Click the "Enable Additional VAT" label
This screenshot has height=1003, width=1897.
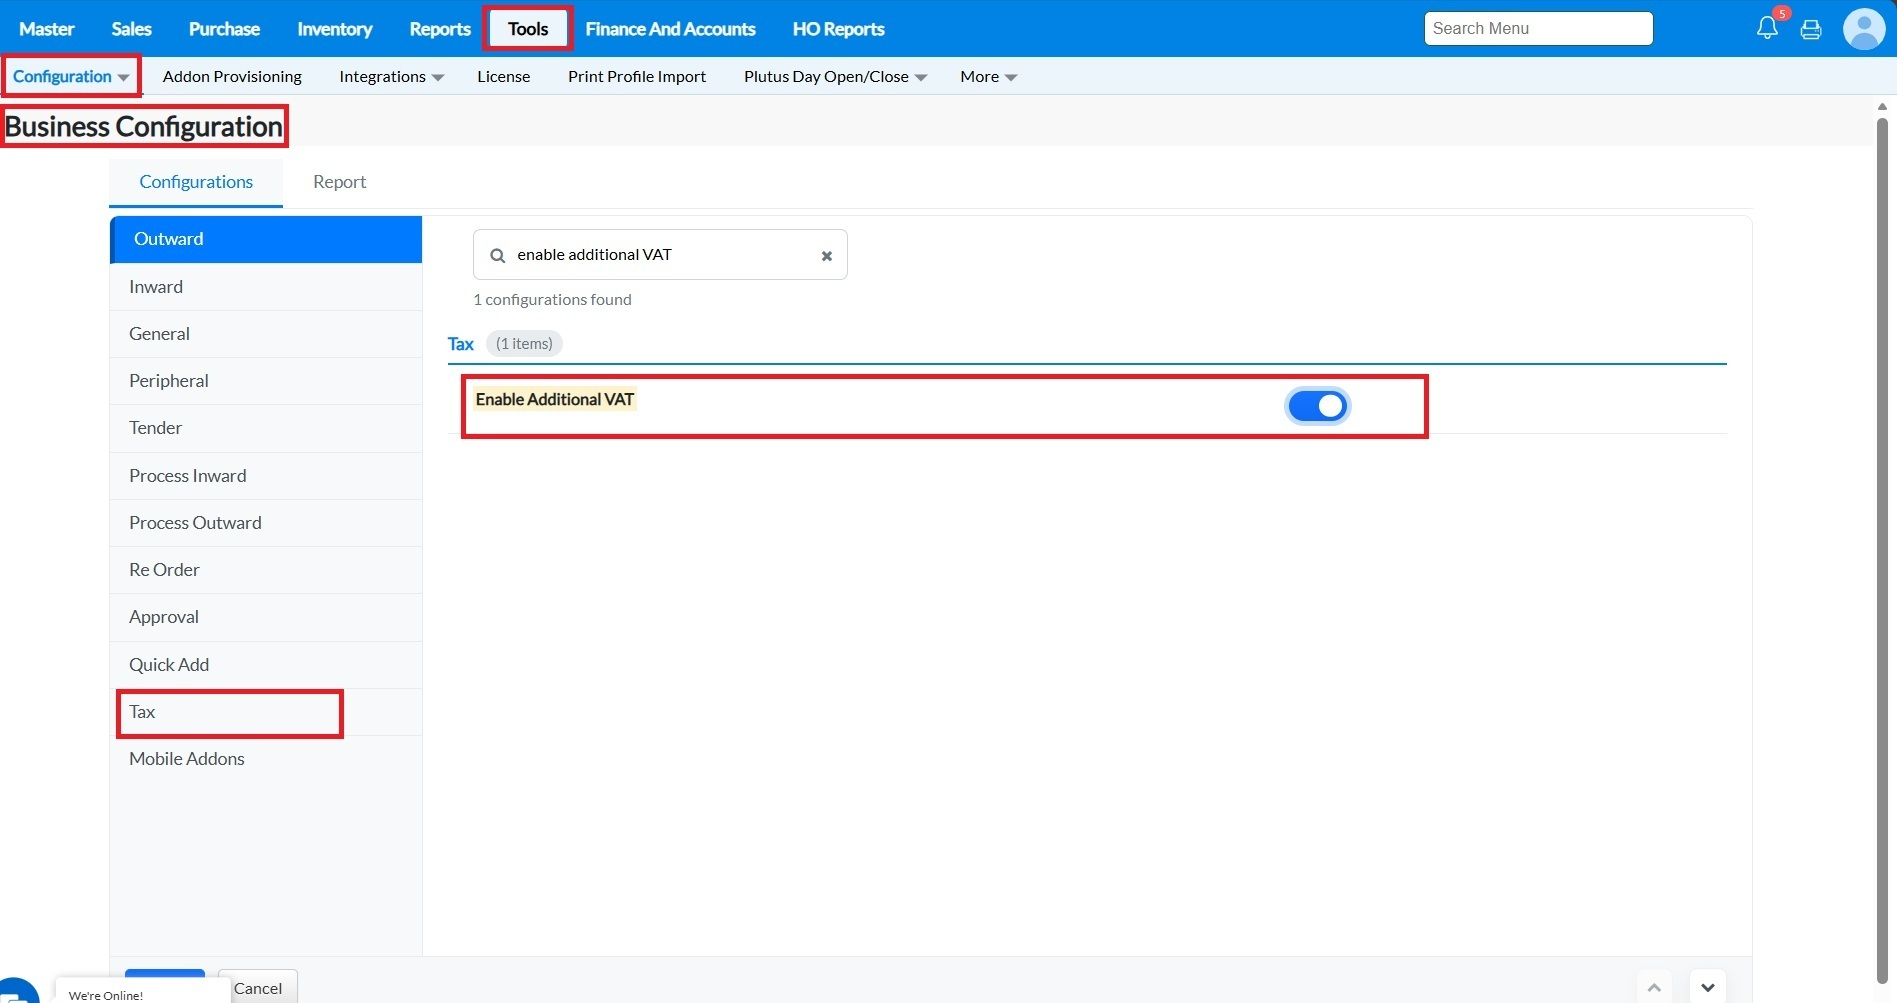click(x=555, y=400)
